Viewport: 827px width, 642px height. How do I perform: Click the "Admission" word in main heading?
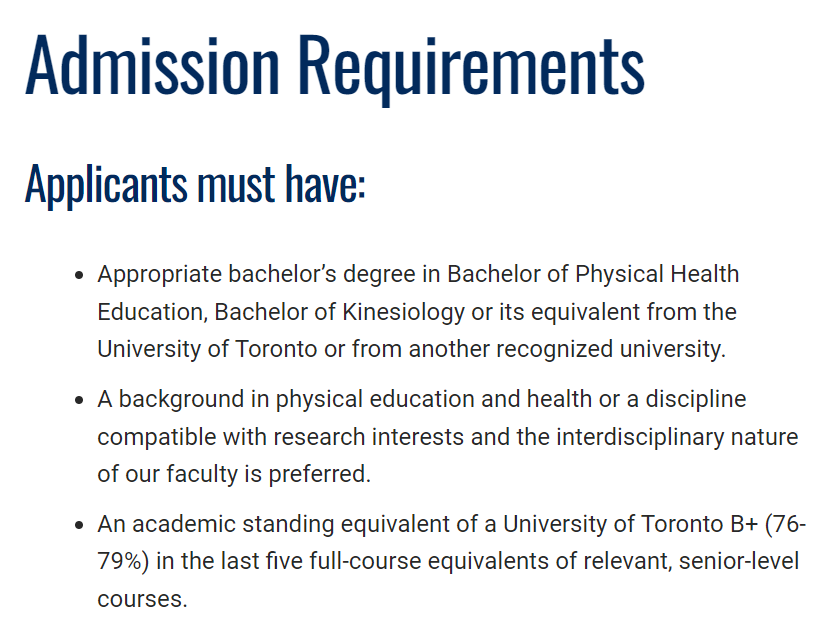coord(152,63)
